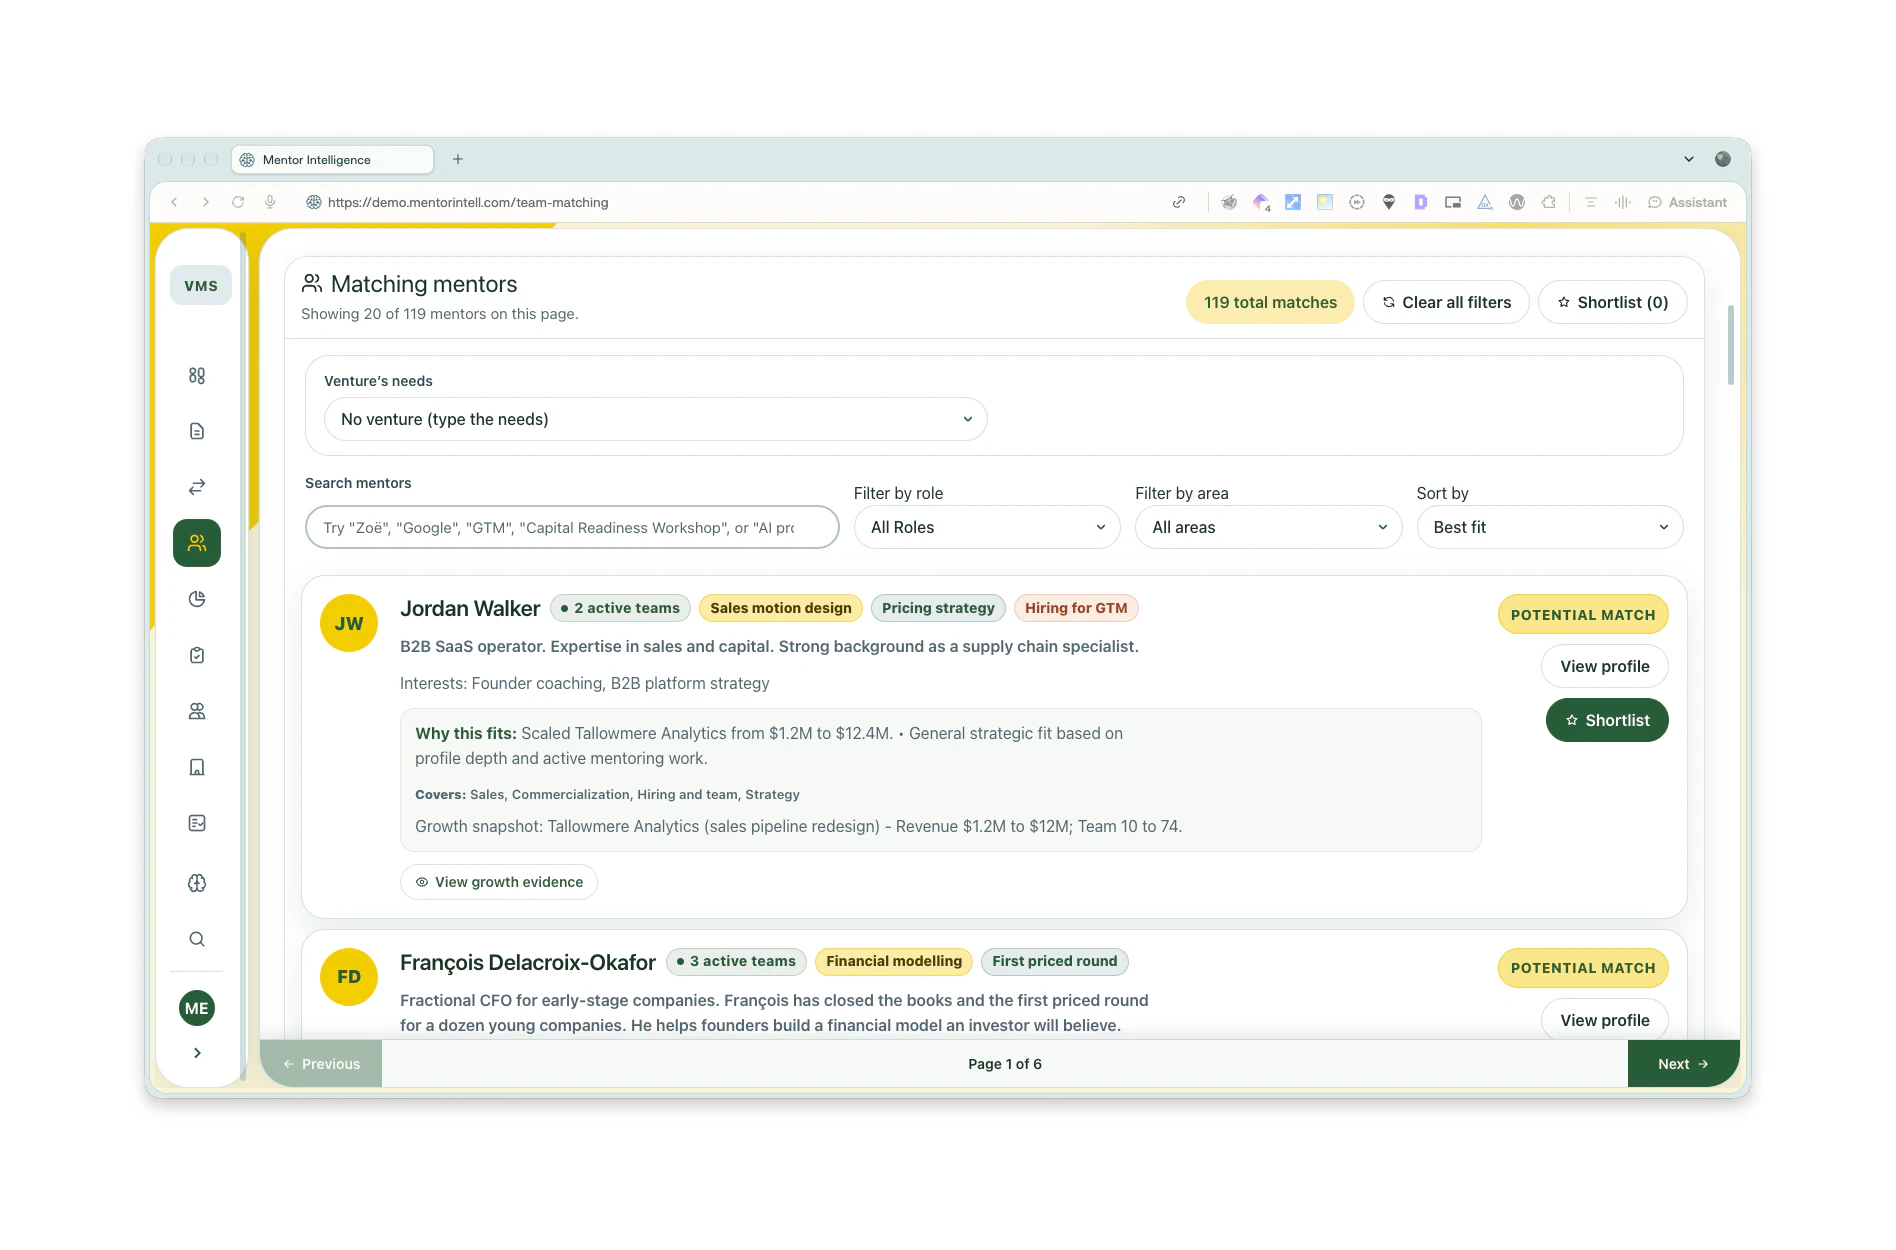Open the Best fit sort dropdown

[1549, 527]
